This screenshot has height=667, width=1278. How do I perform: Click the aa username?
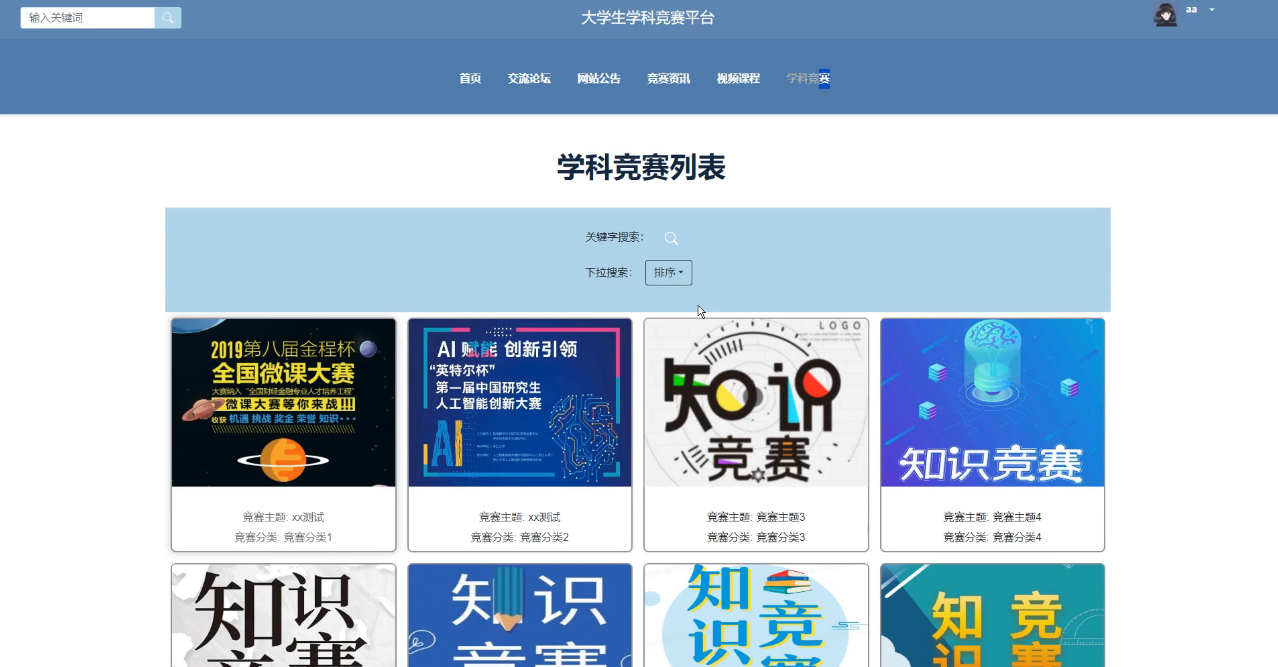point(1191,9)
